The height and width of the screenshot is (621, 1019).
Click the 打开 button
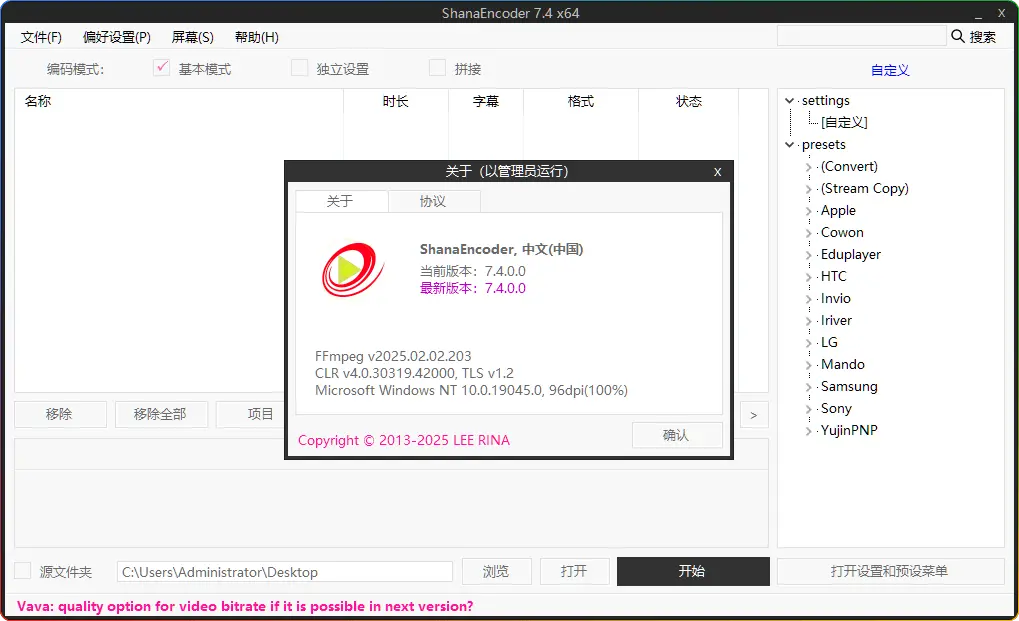[x=574, y=571]
